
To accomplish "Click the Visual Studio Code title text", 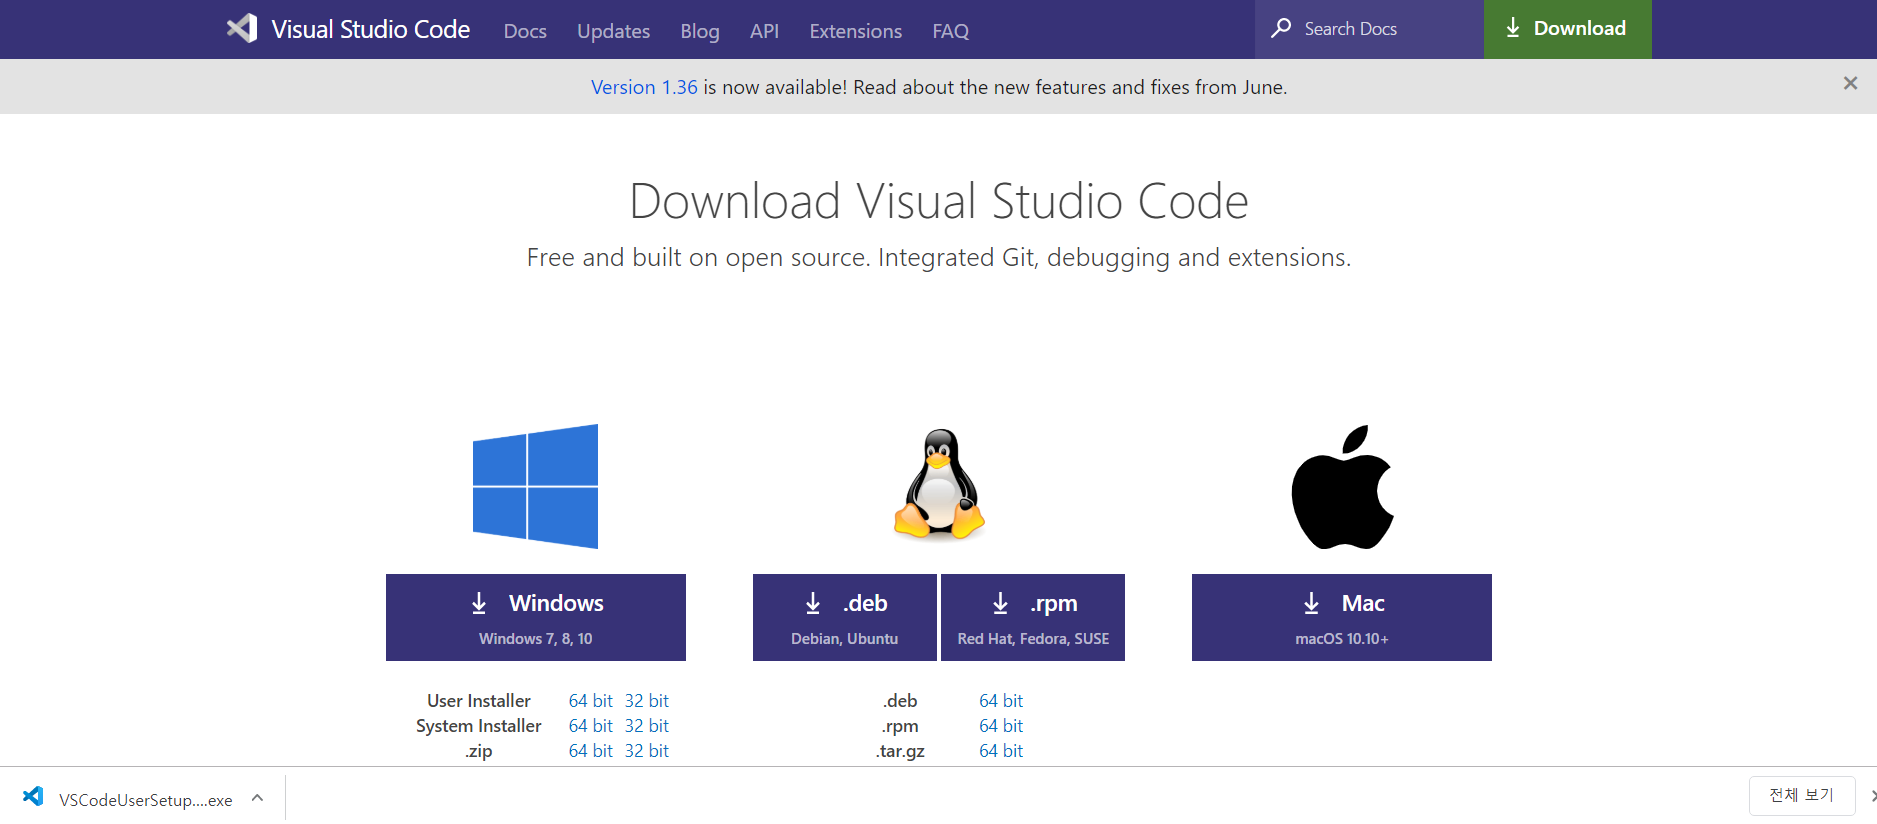I will [371, 29].
